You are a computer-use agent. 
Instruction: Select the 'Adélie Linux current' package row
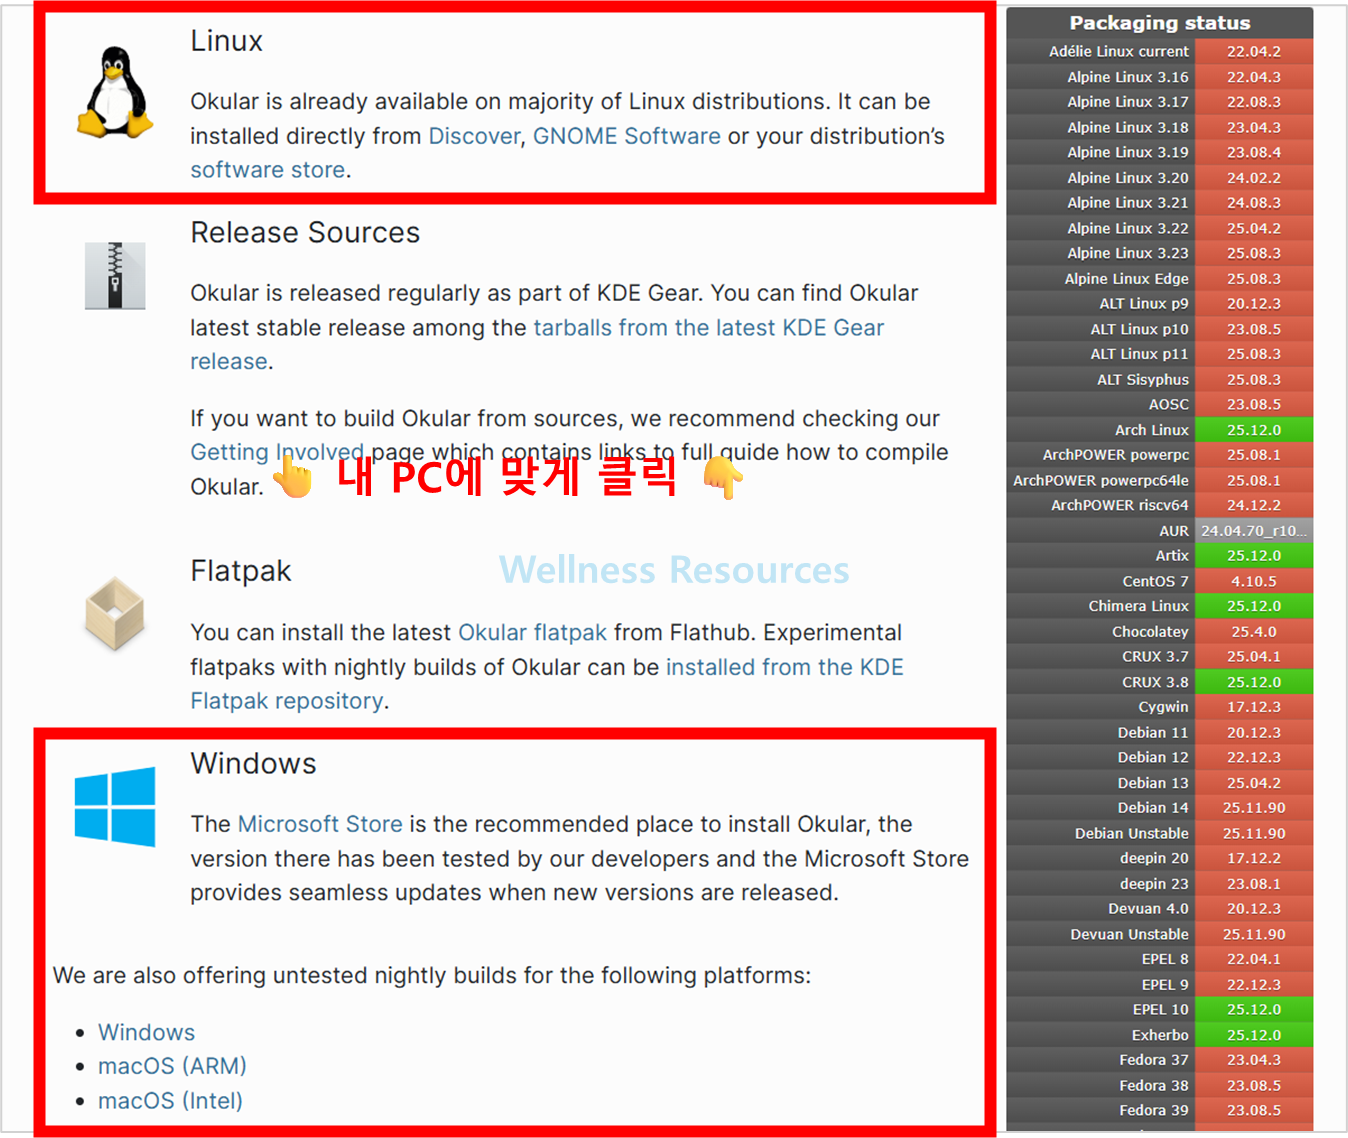click(1160, 51)
